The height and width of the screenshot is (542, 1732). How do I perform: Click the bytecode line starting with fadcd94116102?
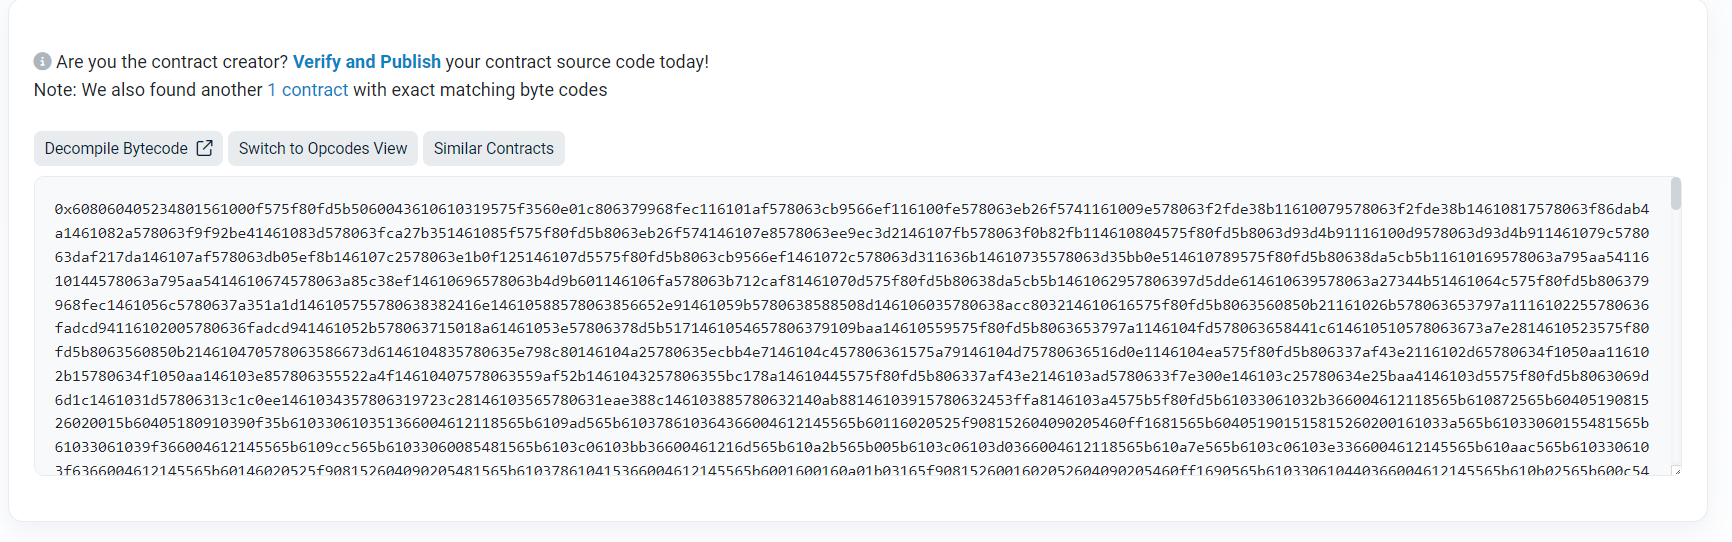pos(851,328)
